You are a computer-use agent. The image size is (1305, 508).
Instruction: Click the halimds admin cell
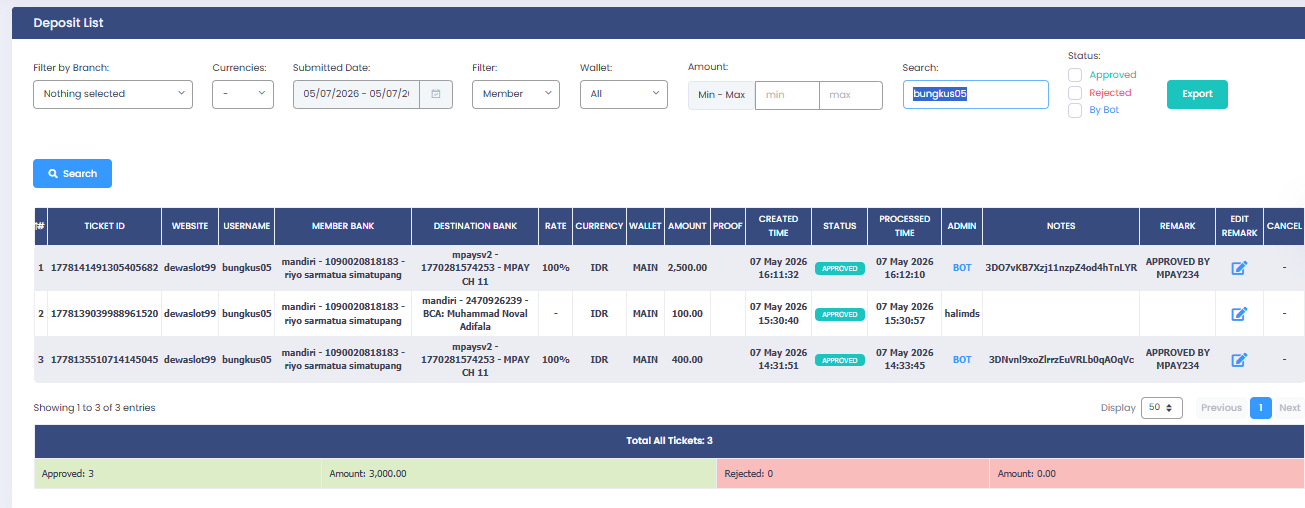(962, 314)
